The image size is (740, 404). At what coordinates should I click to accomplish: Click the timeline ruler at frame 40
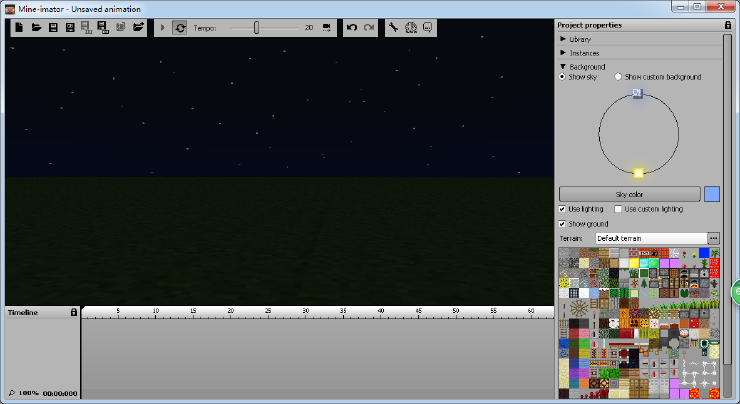tap(381, 312)
